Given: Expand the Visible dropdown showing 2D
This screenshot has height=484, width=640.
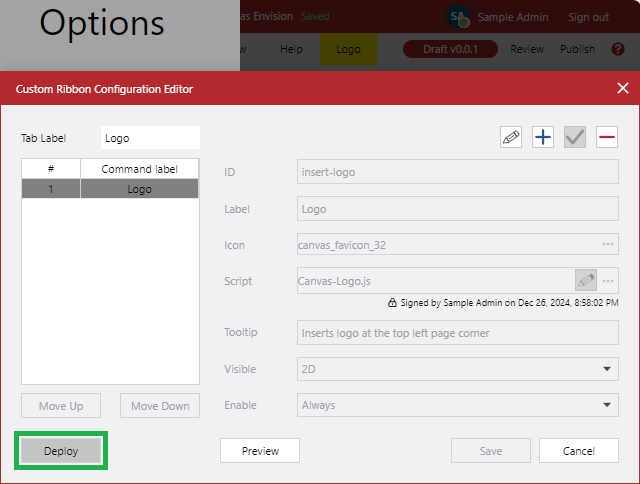Looking at the screenshot, I should point(458,369).
